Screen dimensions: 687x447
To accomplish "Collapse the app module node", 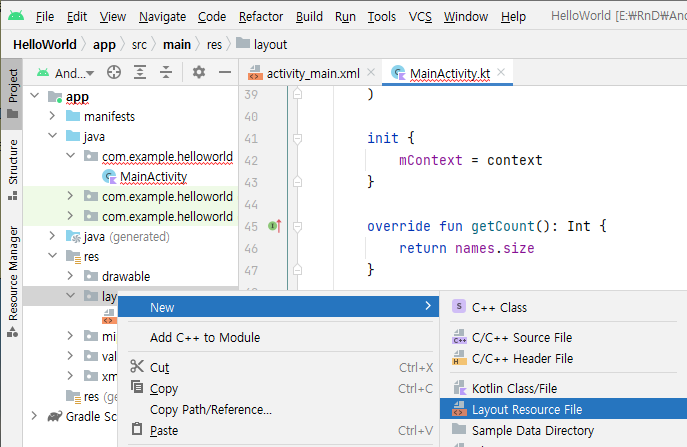I will pyautogui.click(x=35, y=96).
